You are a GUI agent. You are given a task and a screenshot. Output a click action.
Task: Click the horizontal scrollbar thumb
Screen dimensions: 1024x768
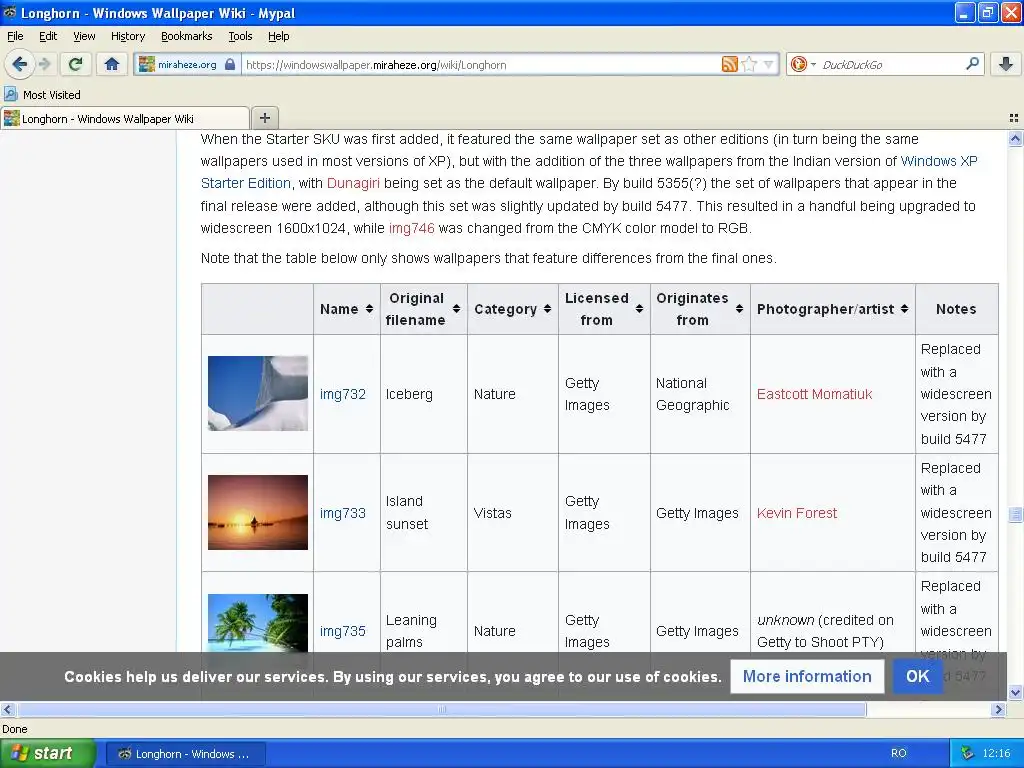point(441,709)
